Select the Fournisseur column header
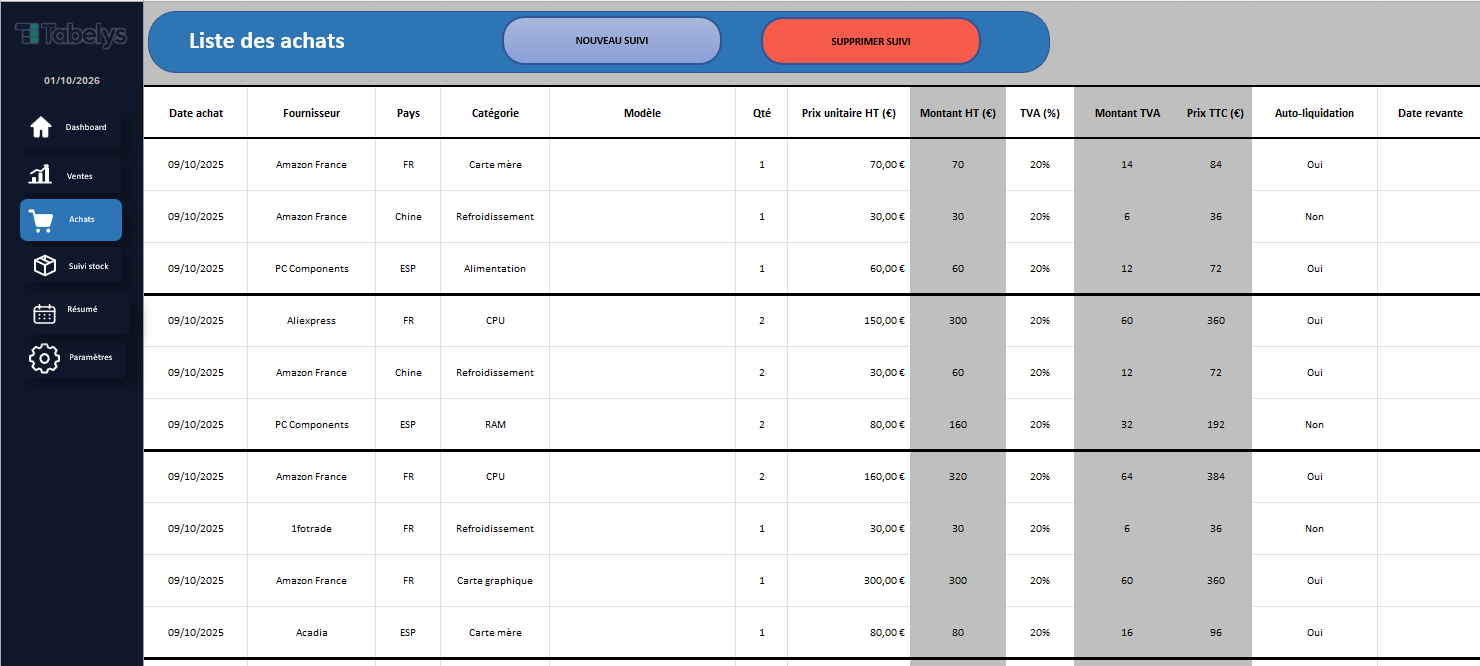Screen dimensions: 1480x666 [x=311, y=113]
